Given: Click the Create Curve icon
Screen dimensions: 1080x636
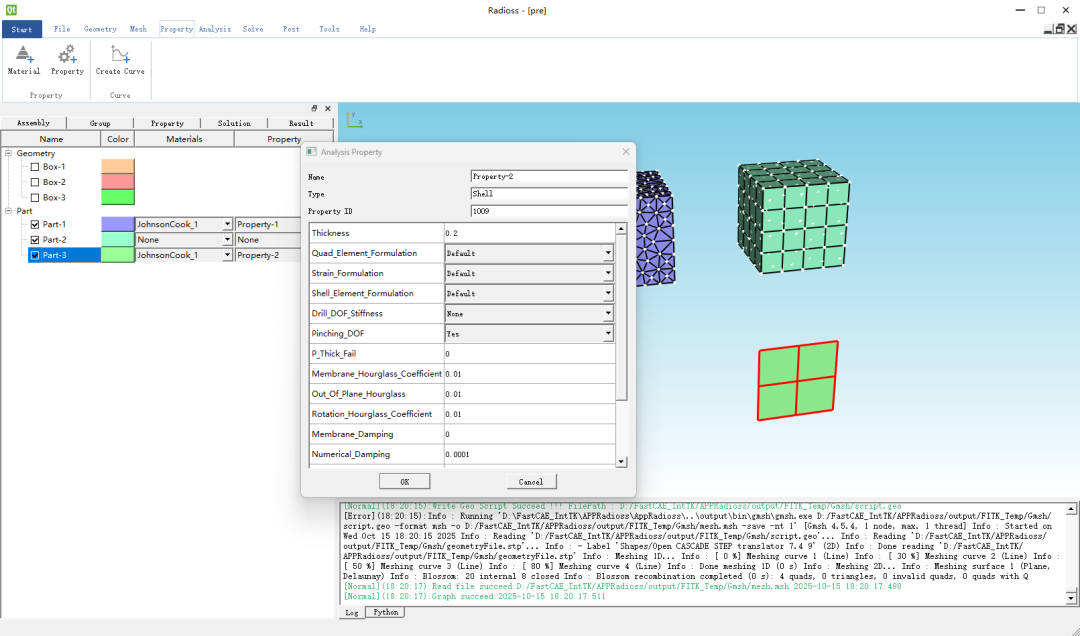Looking at the screenshot, I should pos(120,60).
